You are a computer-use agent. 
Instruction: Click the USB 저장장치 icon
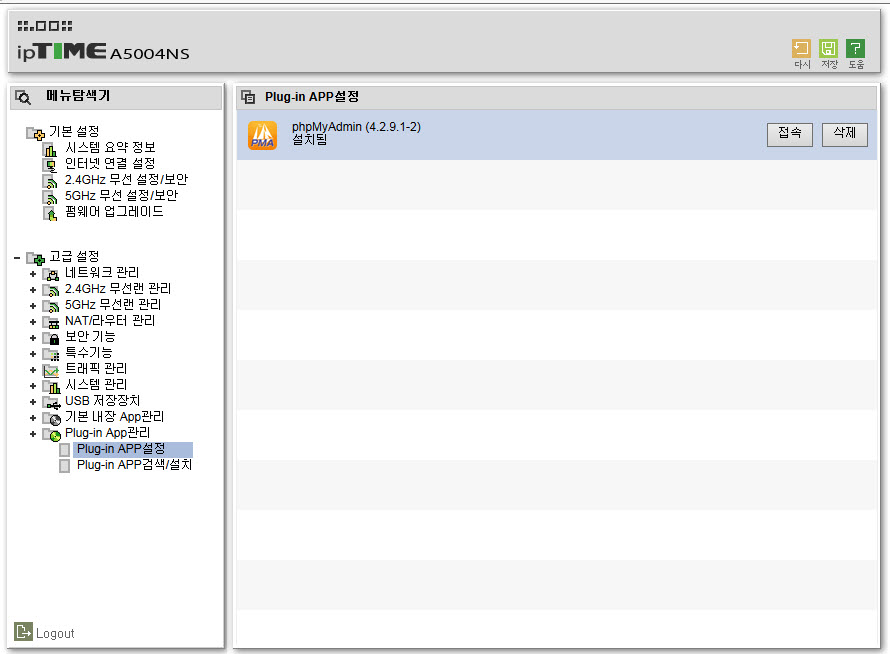52,403
